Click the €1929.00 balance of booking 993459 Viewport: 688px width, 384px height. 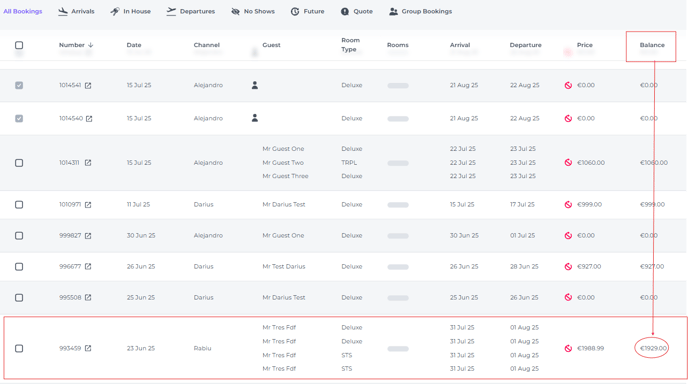[x=653, y=348]
